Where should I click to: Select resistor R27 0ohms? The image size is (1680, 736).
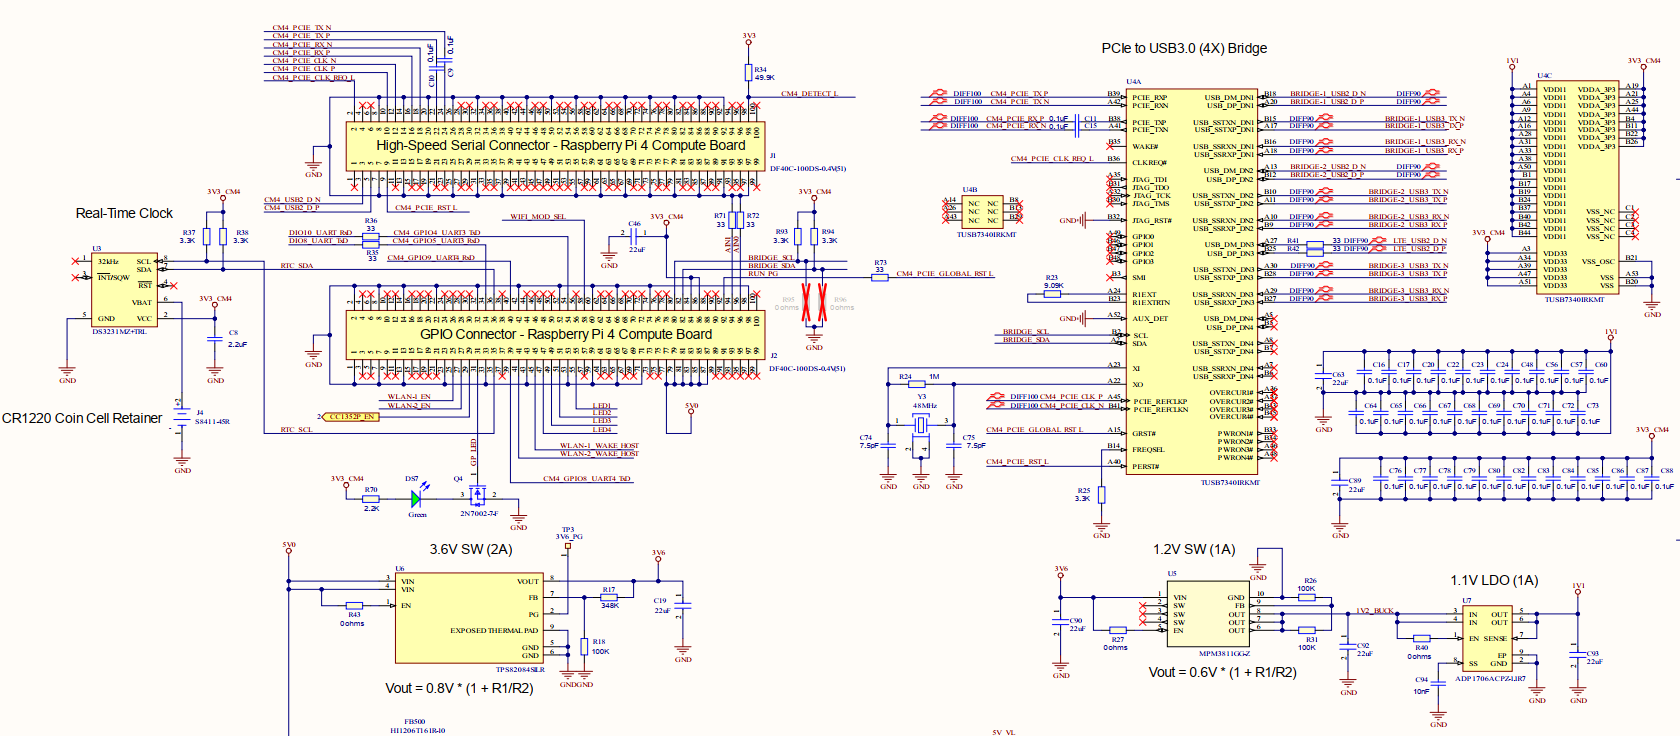pos(1118,630)
